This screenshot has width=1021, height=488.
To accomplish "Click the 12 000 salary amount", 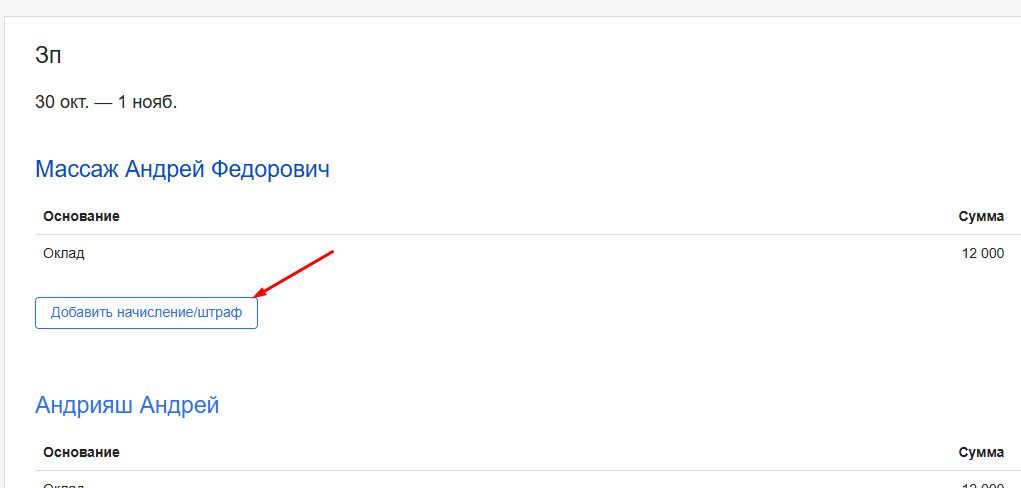I will [x=982, y=254].
